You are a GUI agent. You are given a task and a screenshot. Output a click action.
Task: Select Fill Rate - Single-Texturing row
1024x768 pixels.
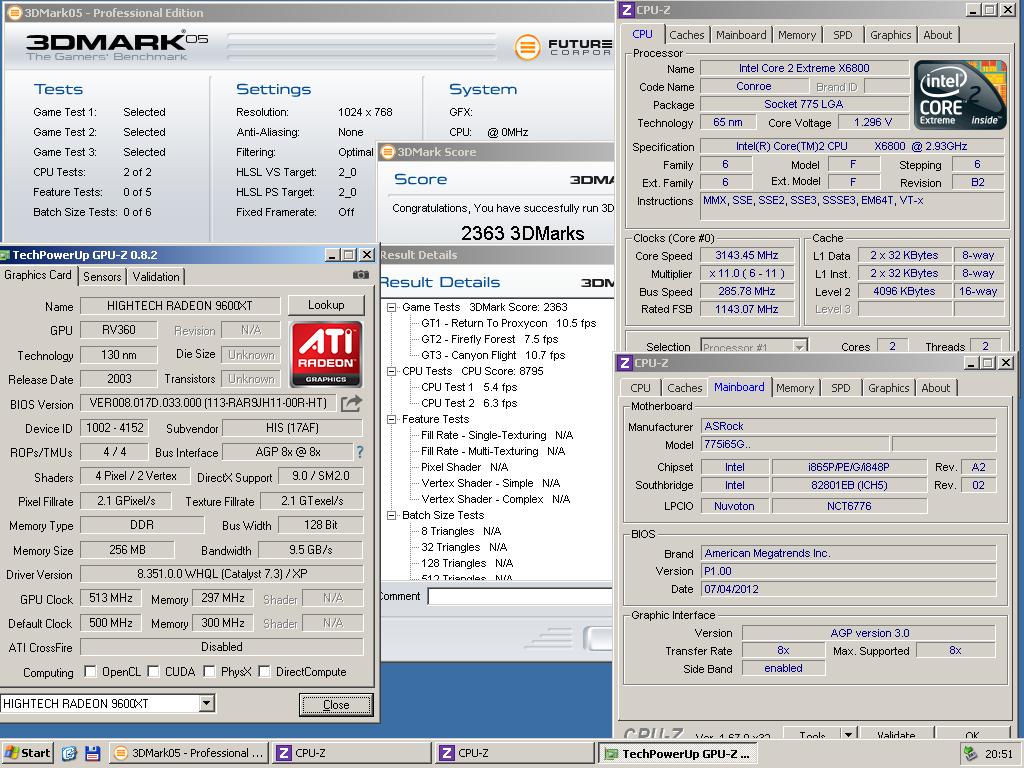pos(497,435)
